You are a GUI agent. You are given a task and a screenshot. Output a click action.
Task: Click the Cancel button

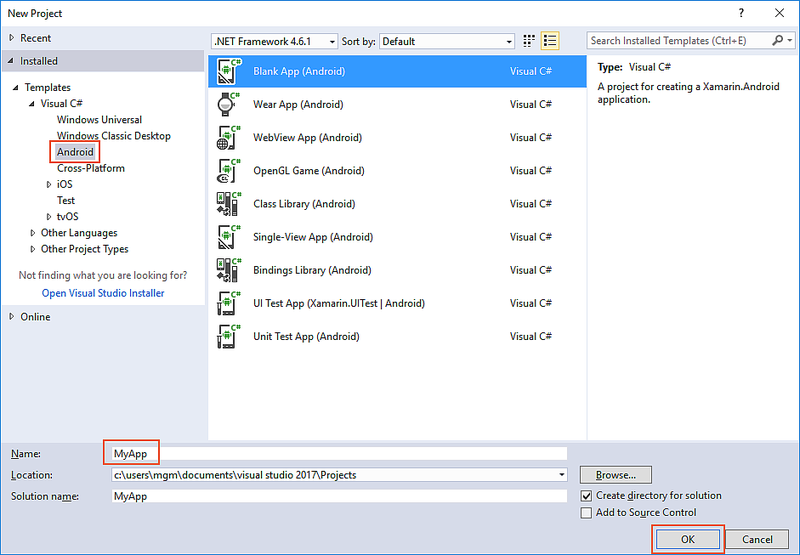pos(757,539)
